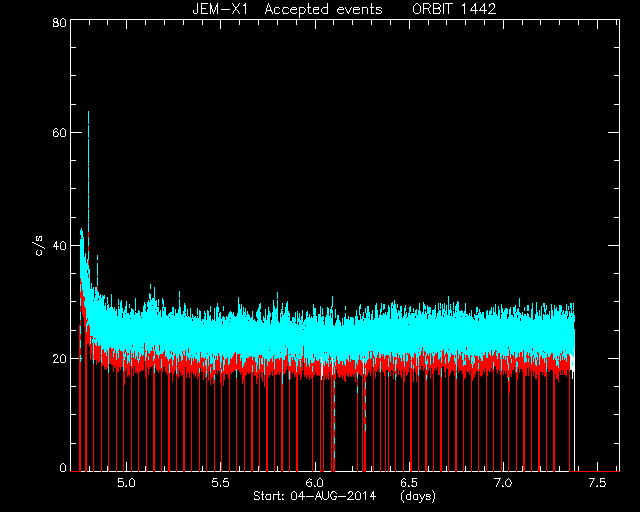Click the x-axis tick label 6.0
640x512 pixels.
click(315, 483)
